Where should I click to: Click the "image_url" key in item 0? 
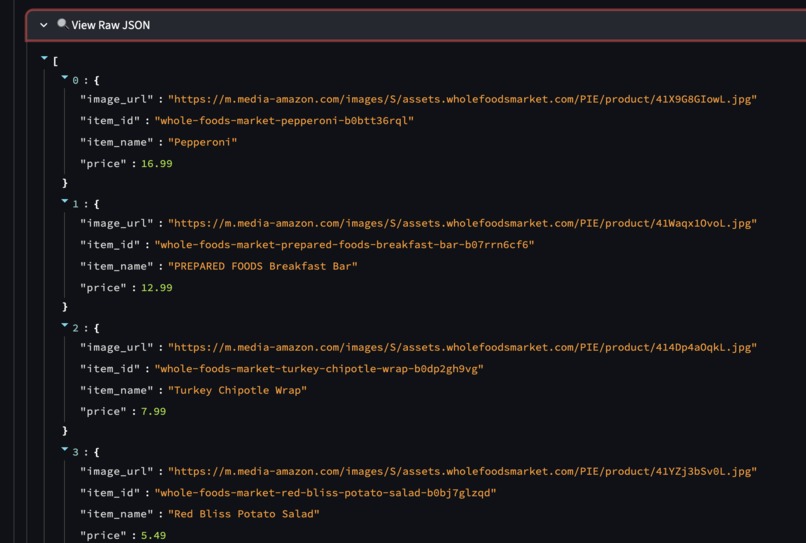pos(116,99)
